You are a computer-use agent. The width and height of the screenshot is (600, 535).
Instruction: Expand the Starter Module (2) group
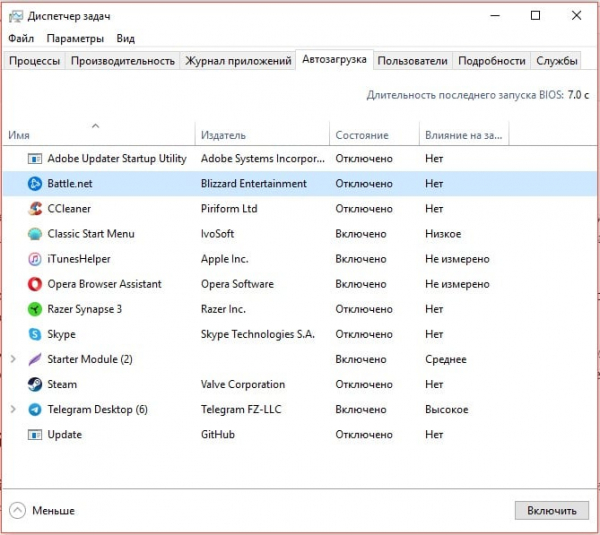[x=13, y=359]
